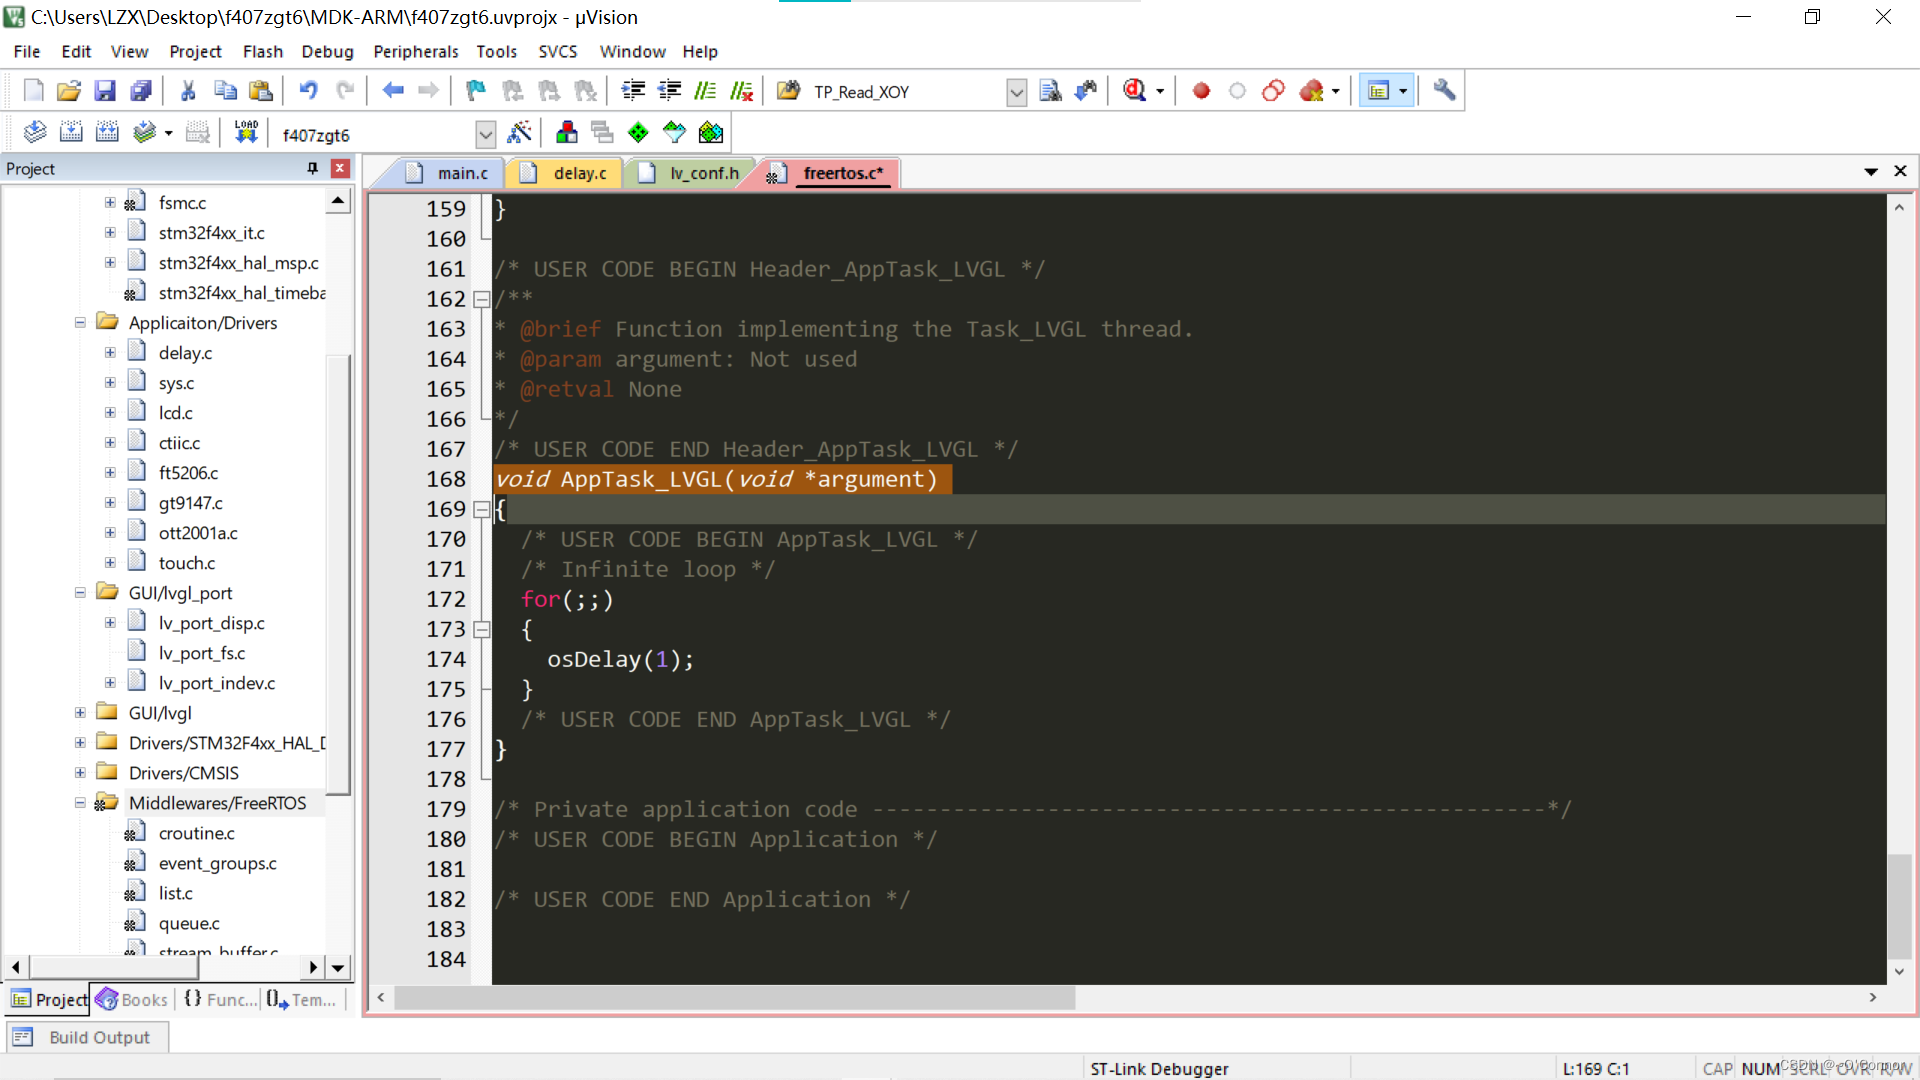Collapse the Middlewares/FreeRTOS group
Screen dimensions: 1920x1080
coord(79,802)
